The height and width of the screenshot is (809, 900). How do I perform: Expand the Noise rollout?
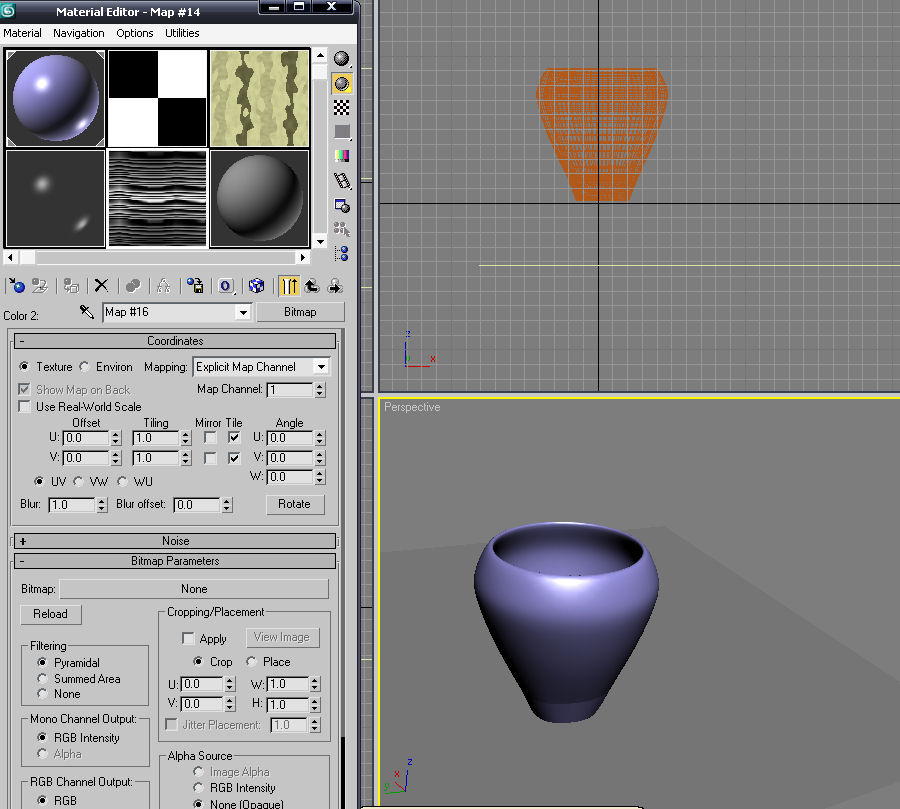pyautogui.click(x=175, y=541)
